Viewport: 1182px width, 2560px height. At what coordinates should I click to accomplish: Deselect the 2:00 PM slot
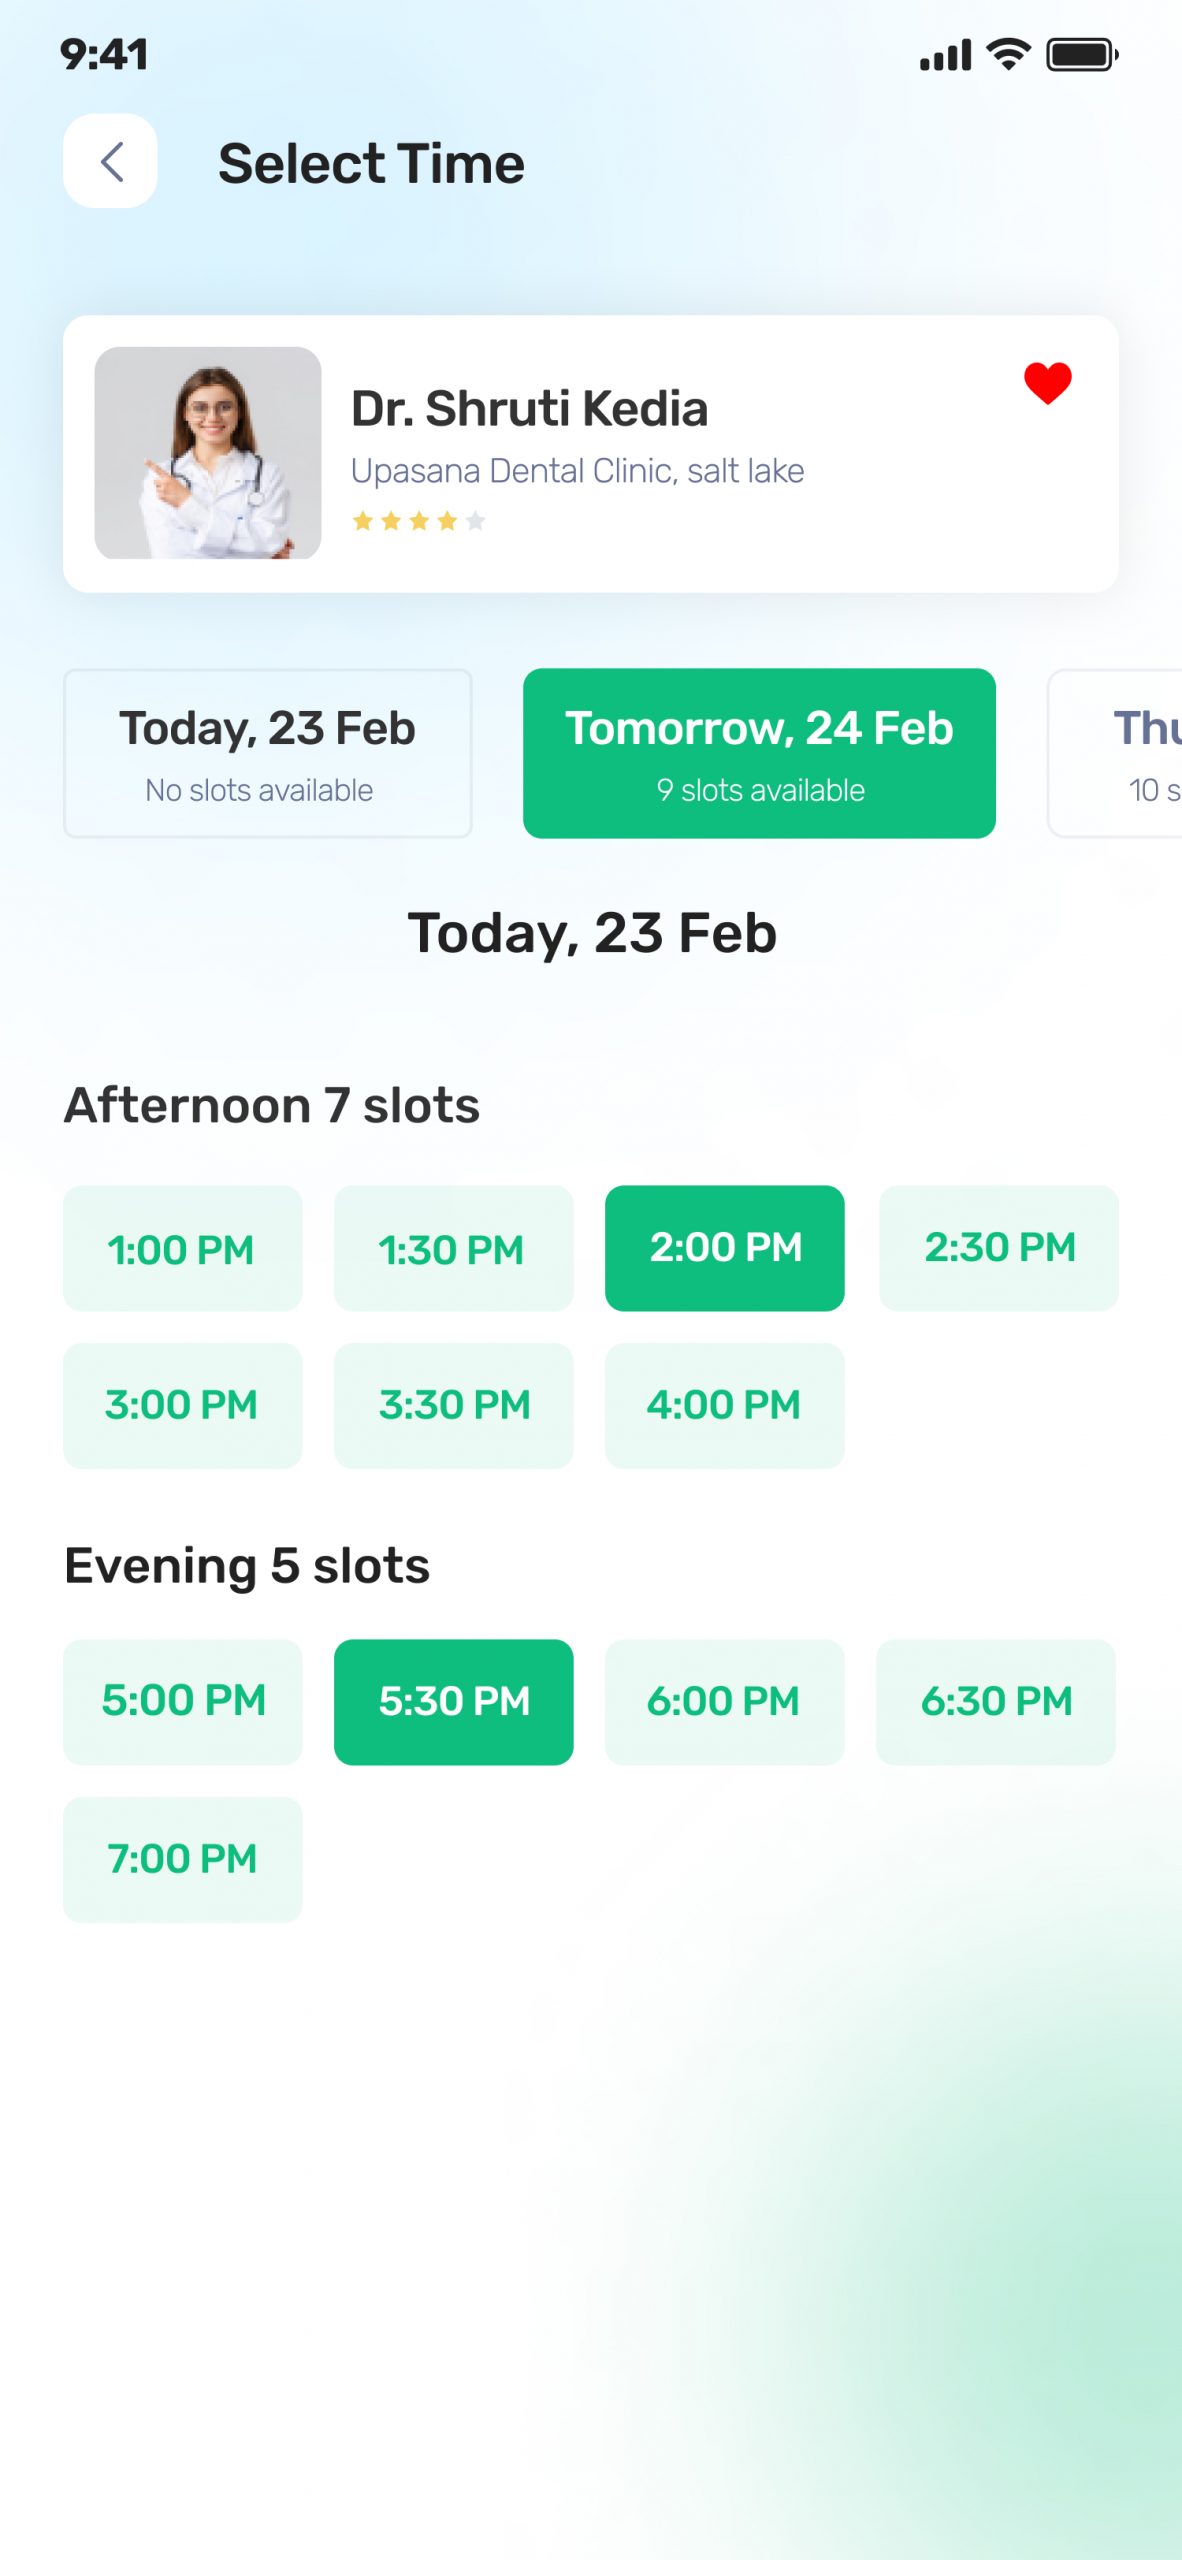click(x=724, y=1248)
